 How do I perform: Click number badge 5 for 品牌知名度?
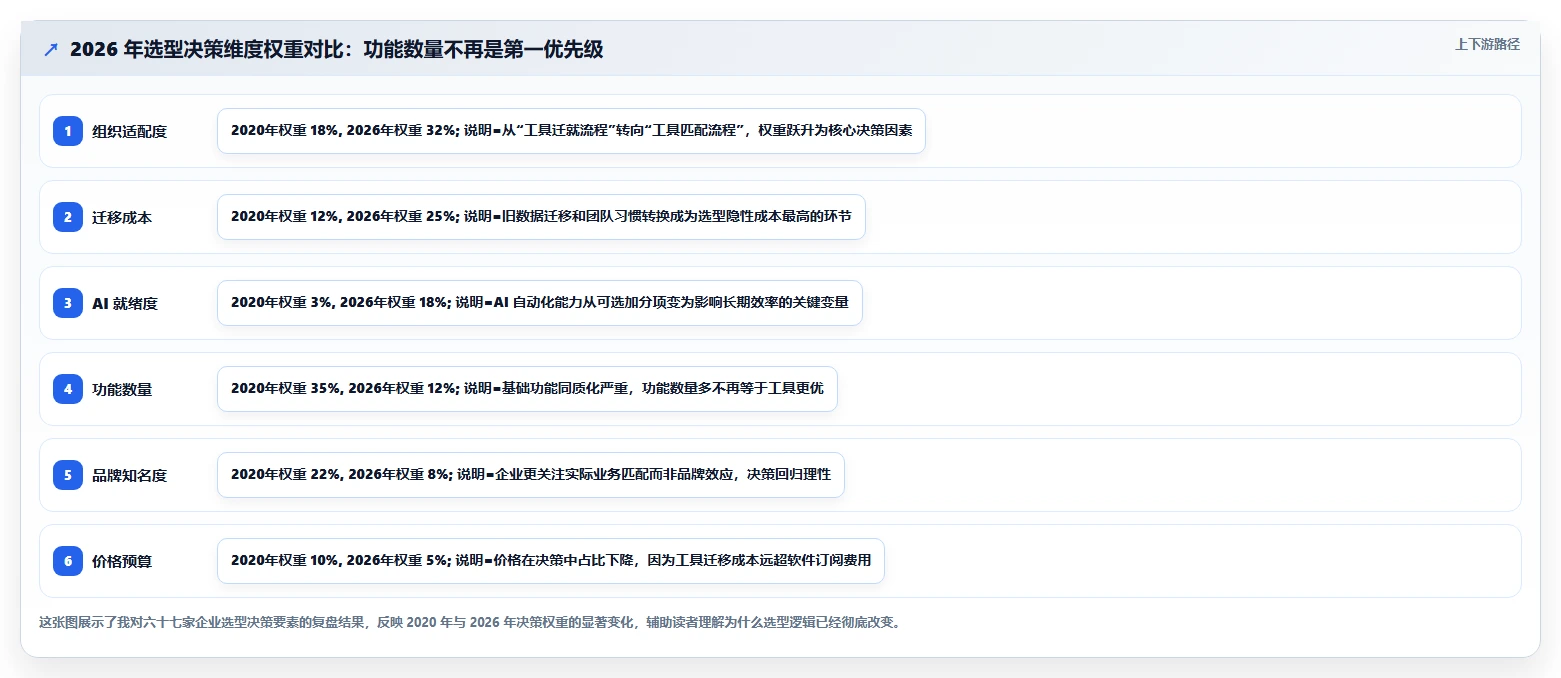(x=68, y=475)
